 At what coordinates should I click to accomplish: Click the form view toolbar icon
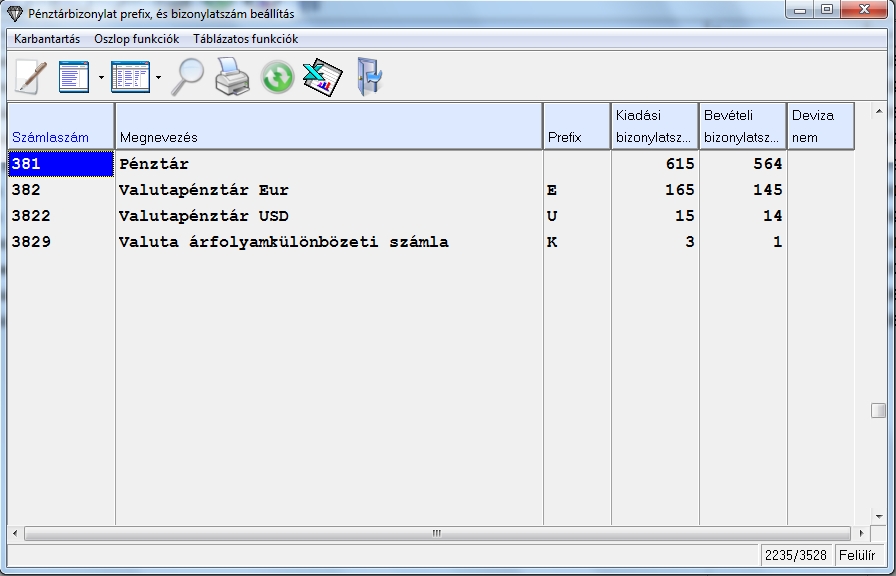pyautogui.click(x=74, y=77)
